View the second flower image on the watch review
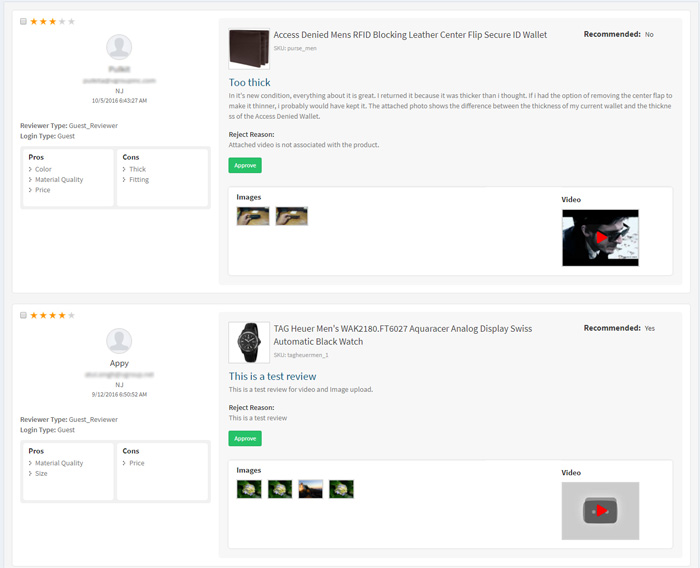Viewport: 700px width, 568px height. pos(280,489)
